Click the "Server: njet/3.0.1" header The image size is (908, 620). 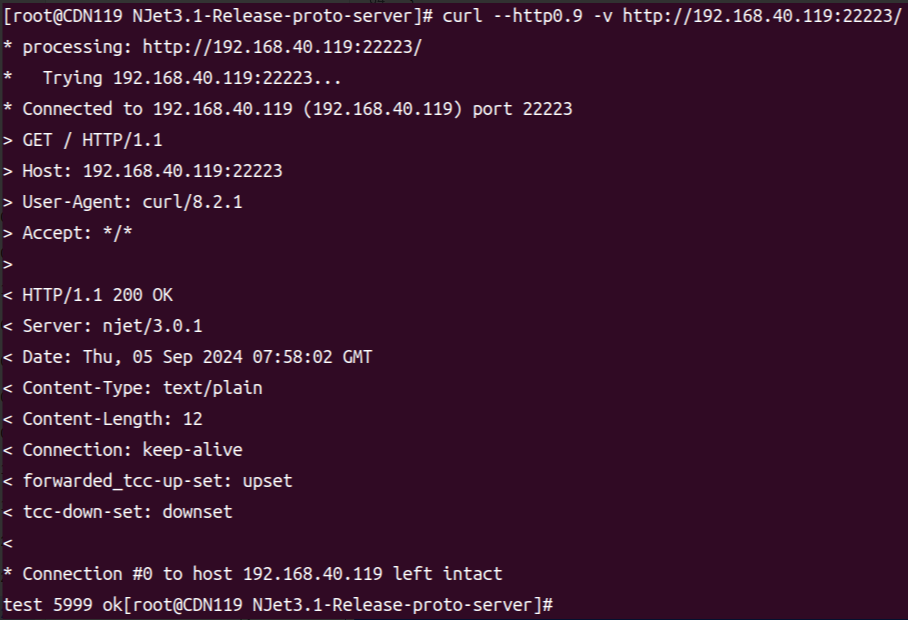[x=112, y=326]
